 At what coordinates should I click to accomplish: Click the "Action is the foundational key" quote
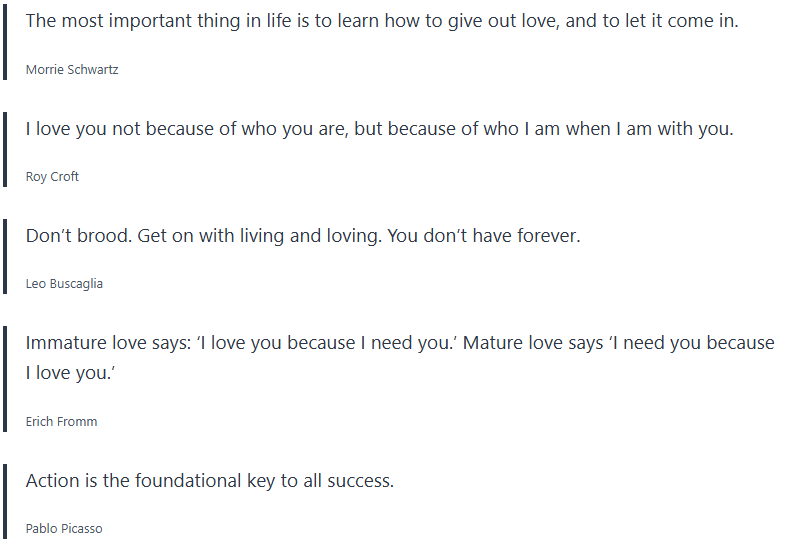[209, 481]
